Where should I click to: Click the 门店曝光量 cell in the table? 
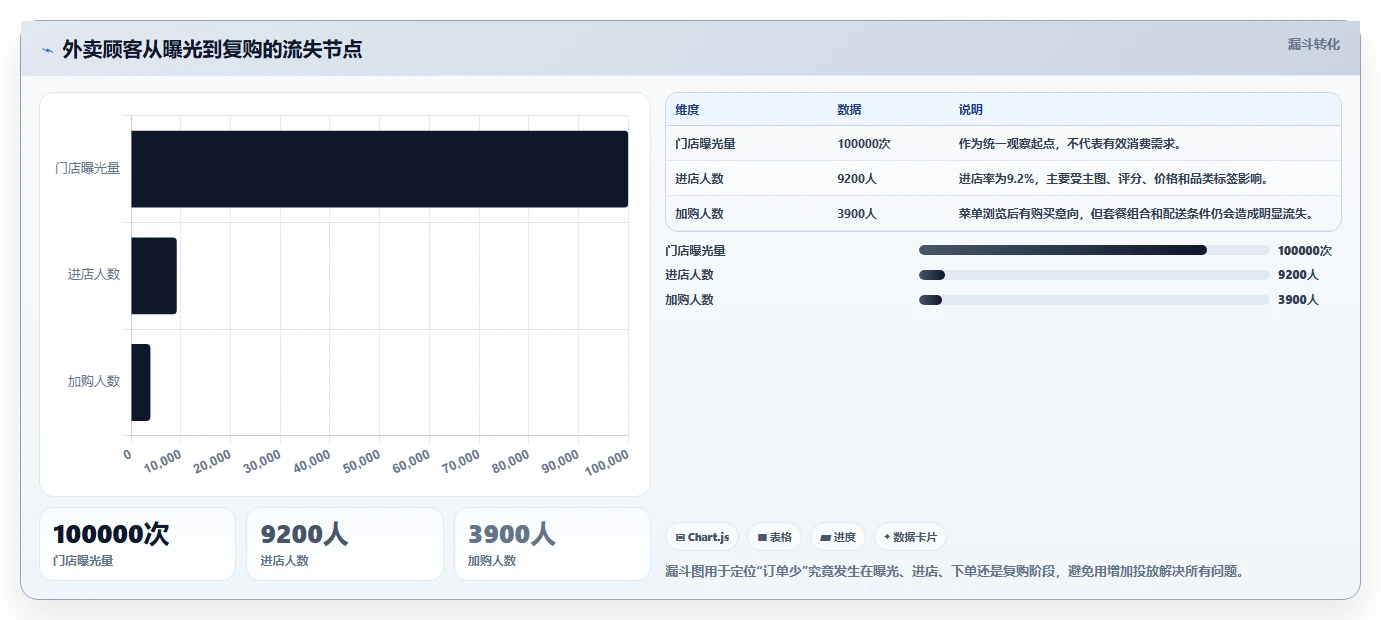click(706, 144)
